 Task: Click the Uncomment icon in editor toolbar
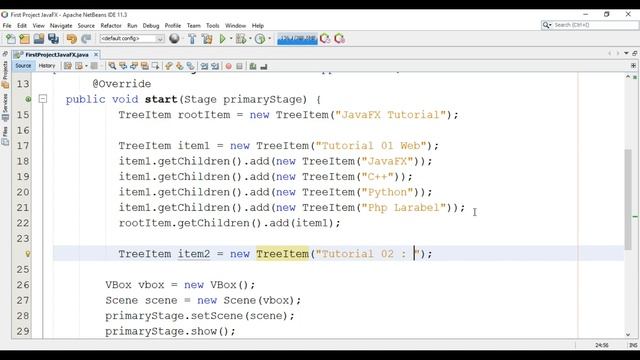pos(264,66)
